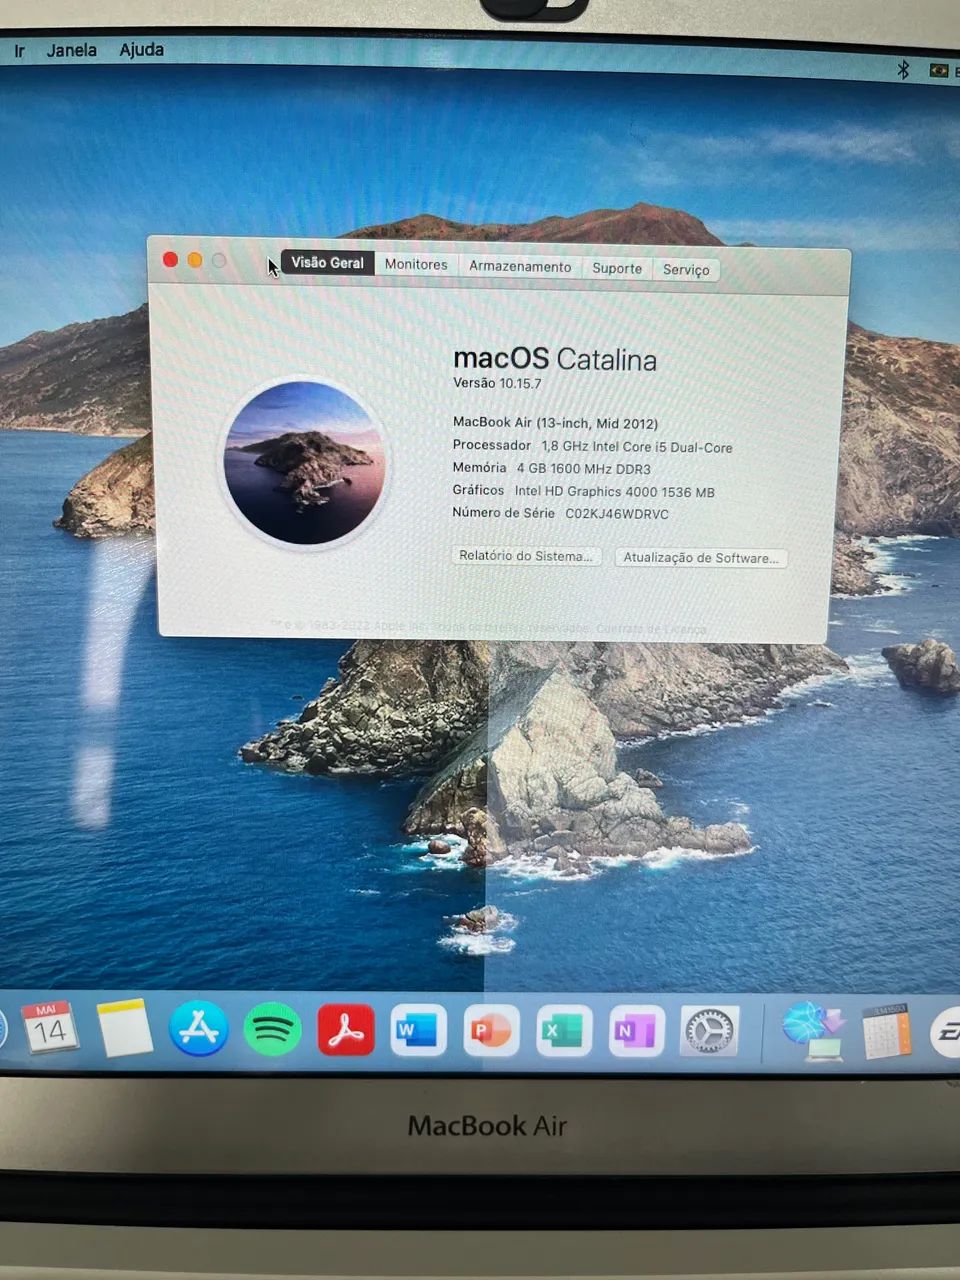The image size is (960, 1280).
Task: Click the Número de Série label
Action: point(503,513)
